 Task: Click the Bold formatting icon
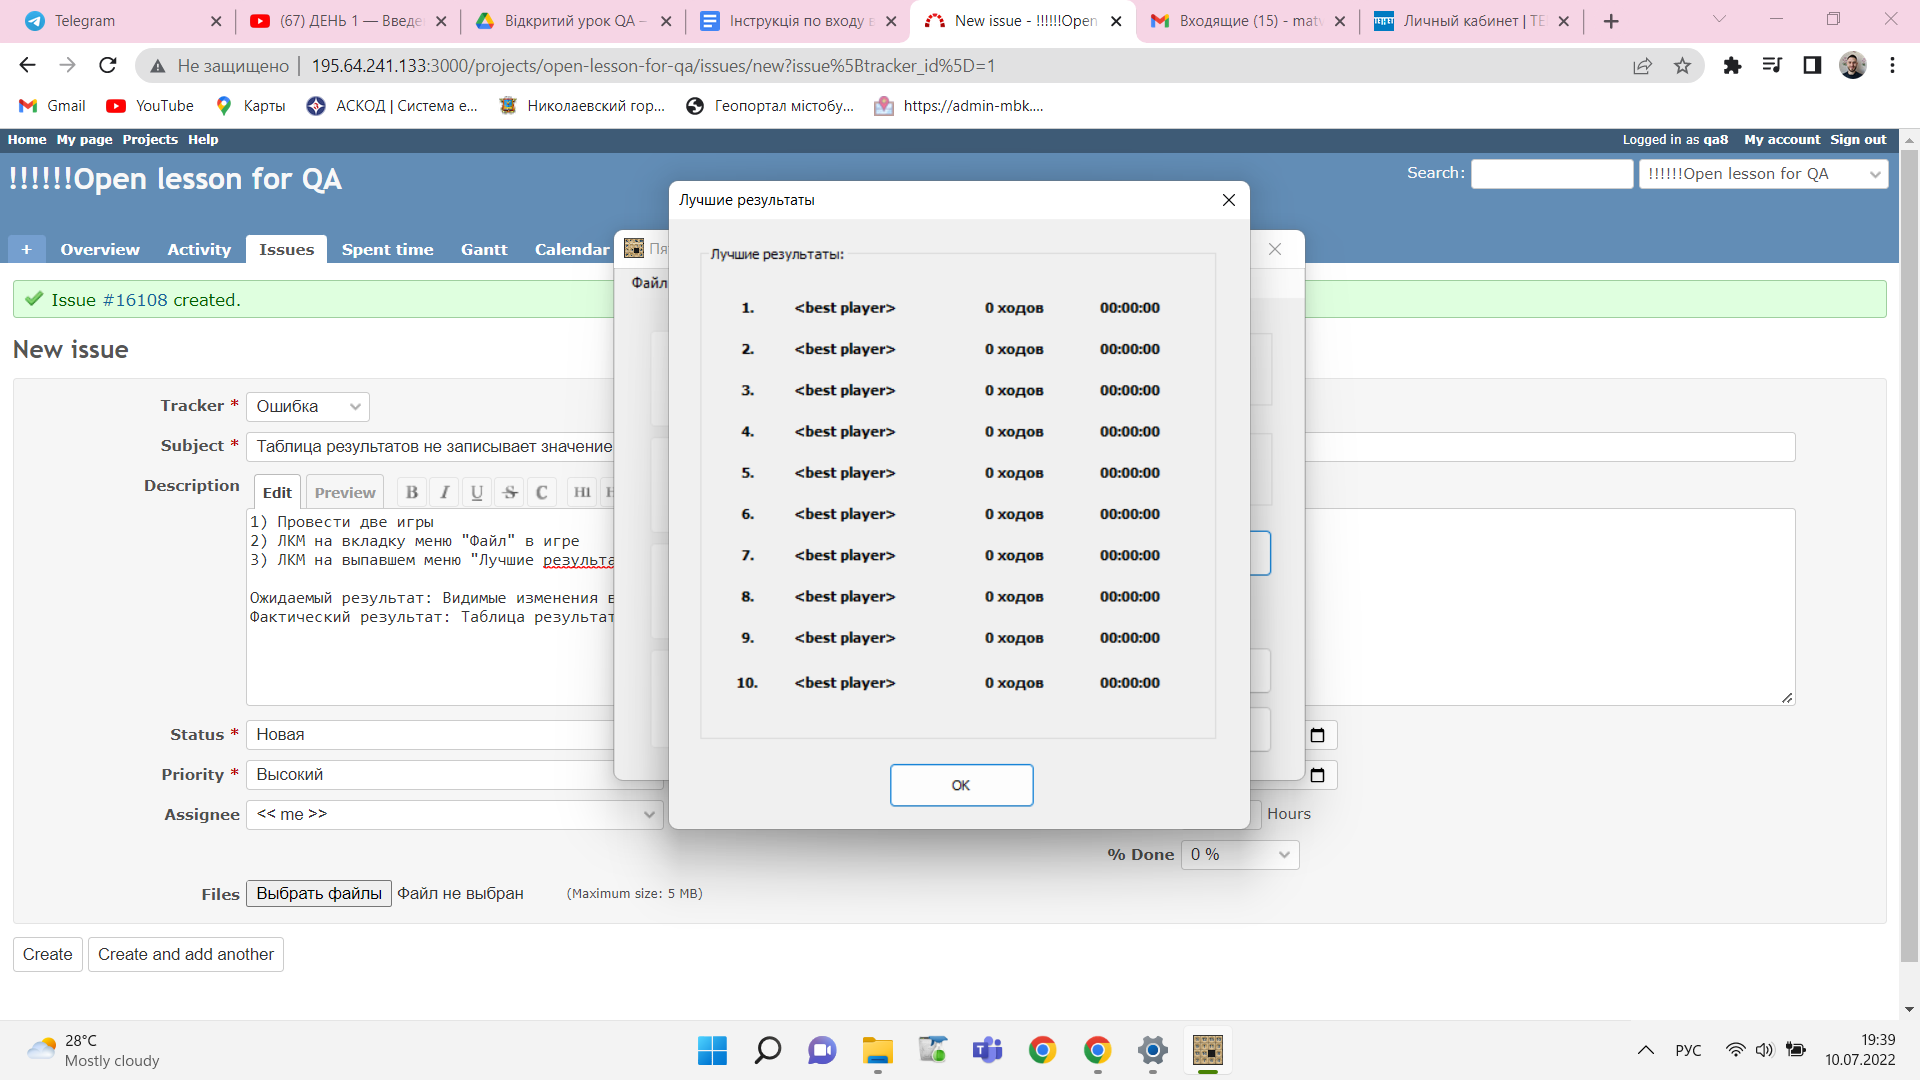[411, 492]
